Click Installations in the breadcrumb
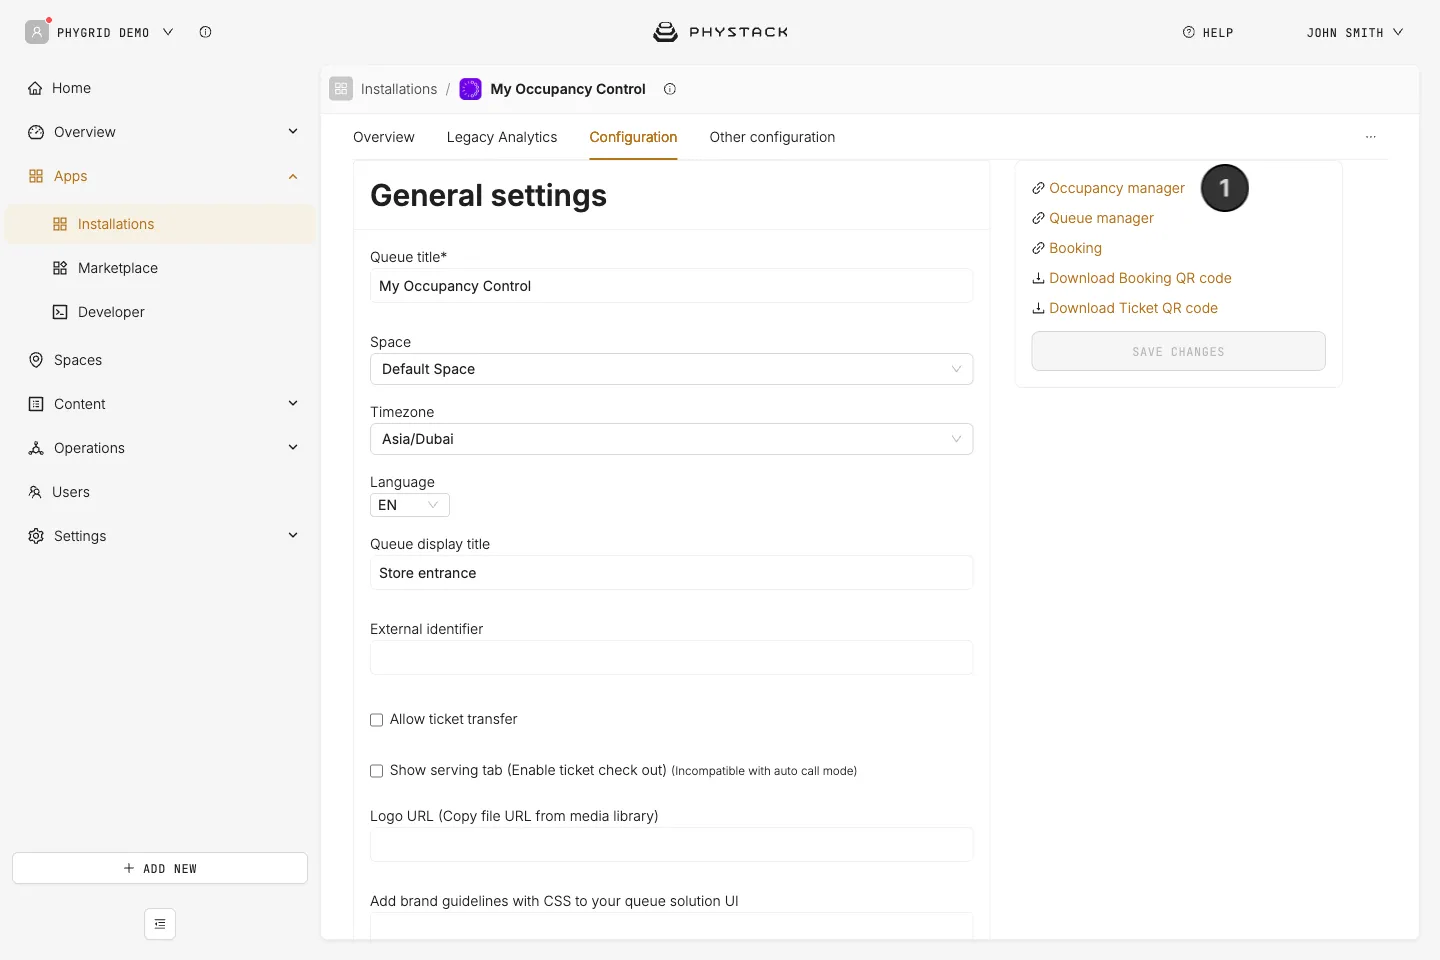Viewport: 1440px width, 960px height. 399,89
